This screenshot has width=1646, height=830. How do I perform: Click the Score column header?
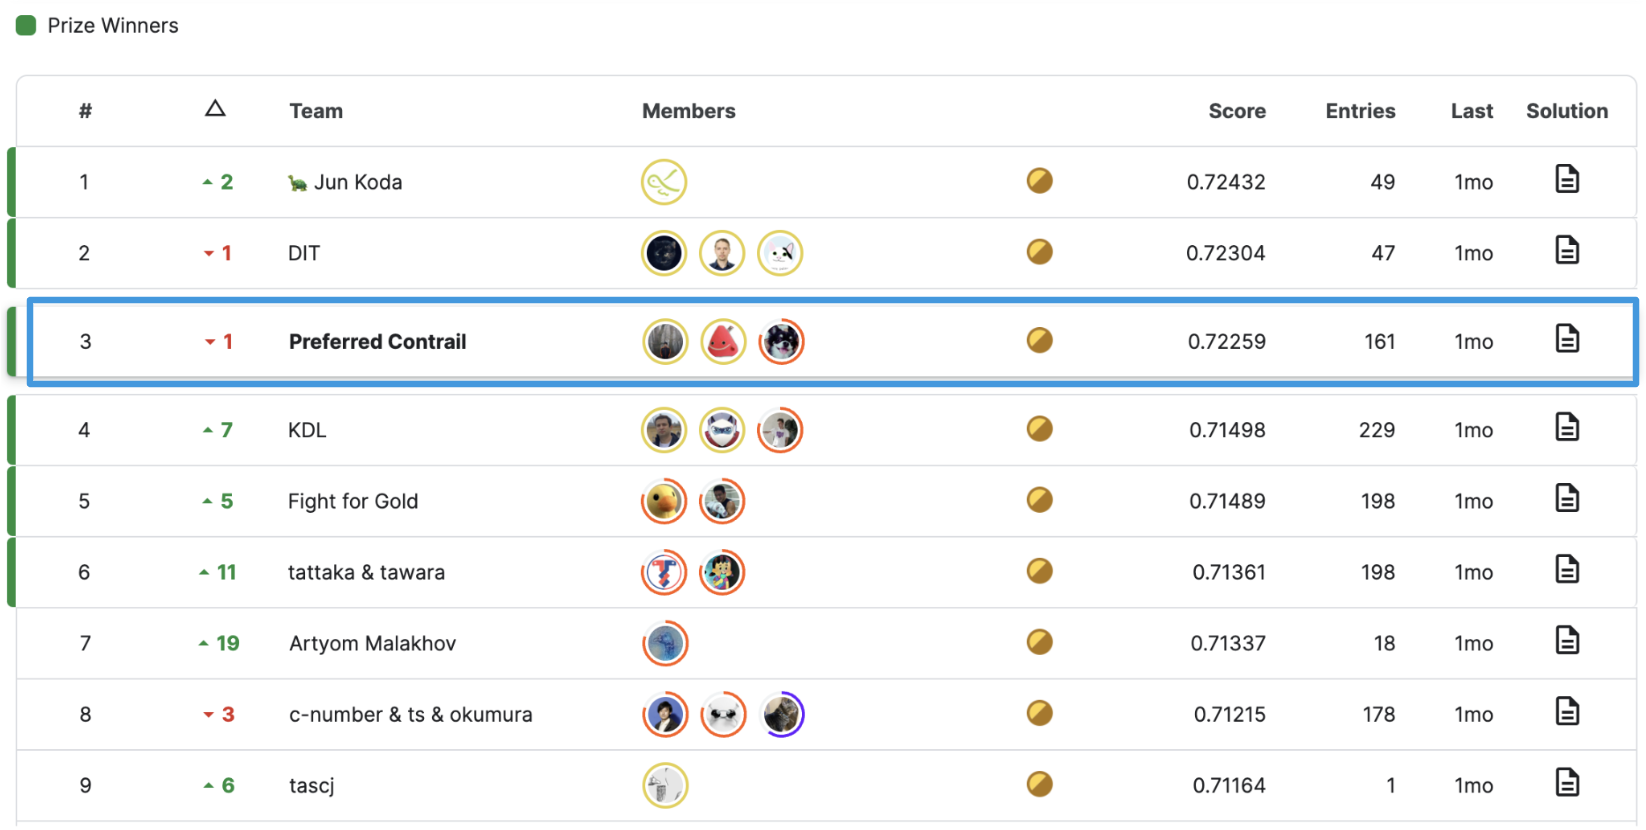(x=1237, y=111)
